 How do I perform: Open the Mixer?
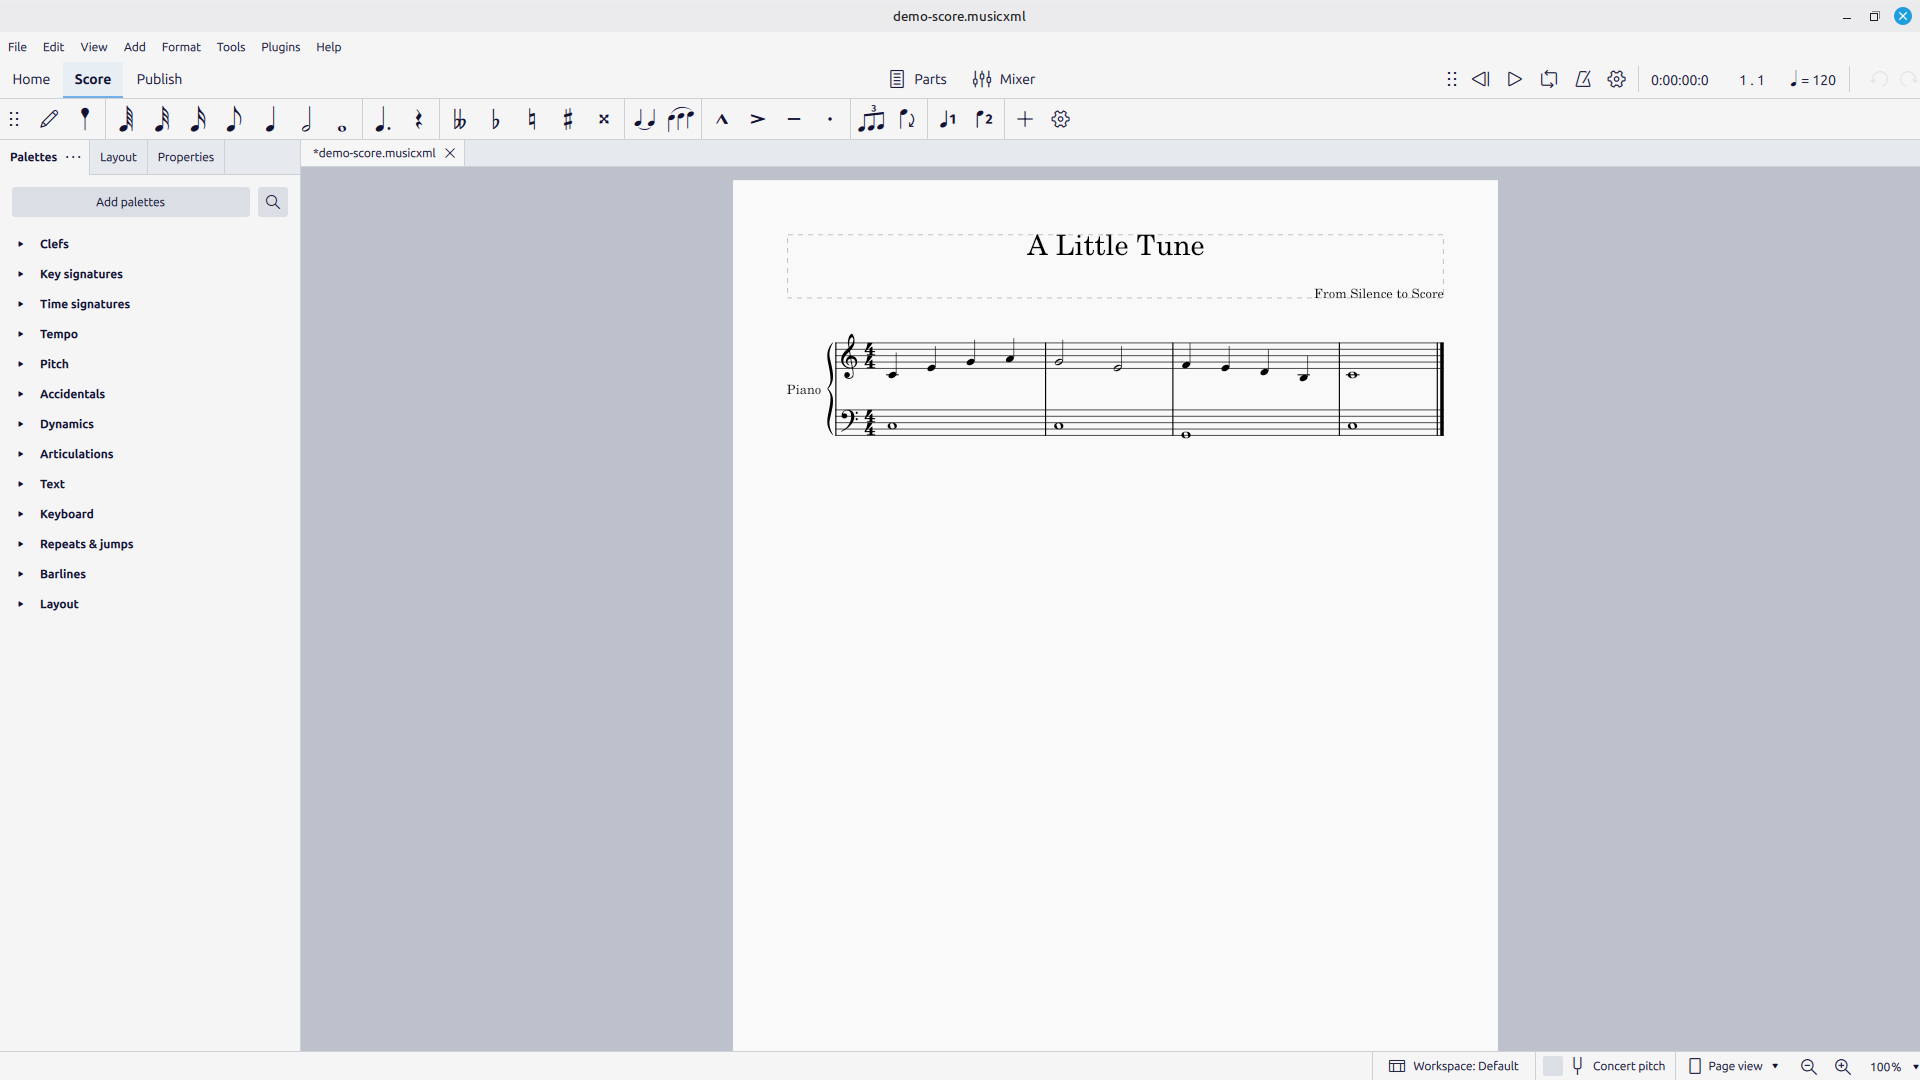(1004, 79)
